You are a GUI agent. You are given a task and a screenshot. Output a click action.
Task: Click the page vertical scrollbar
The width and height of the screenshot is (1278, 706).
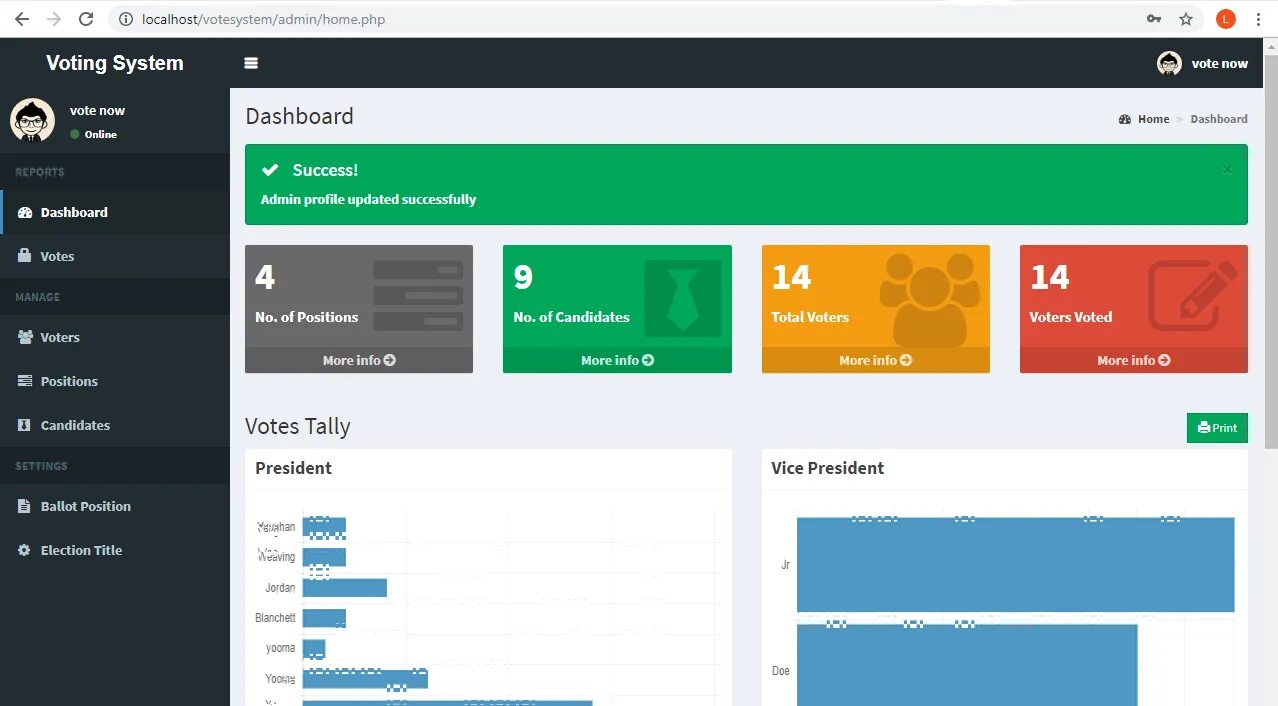pyautogui.click(x=1270, y=250)
